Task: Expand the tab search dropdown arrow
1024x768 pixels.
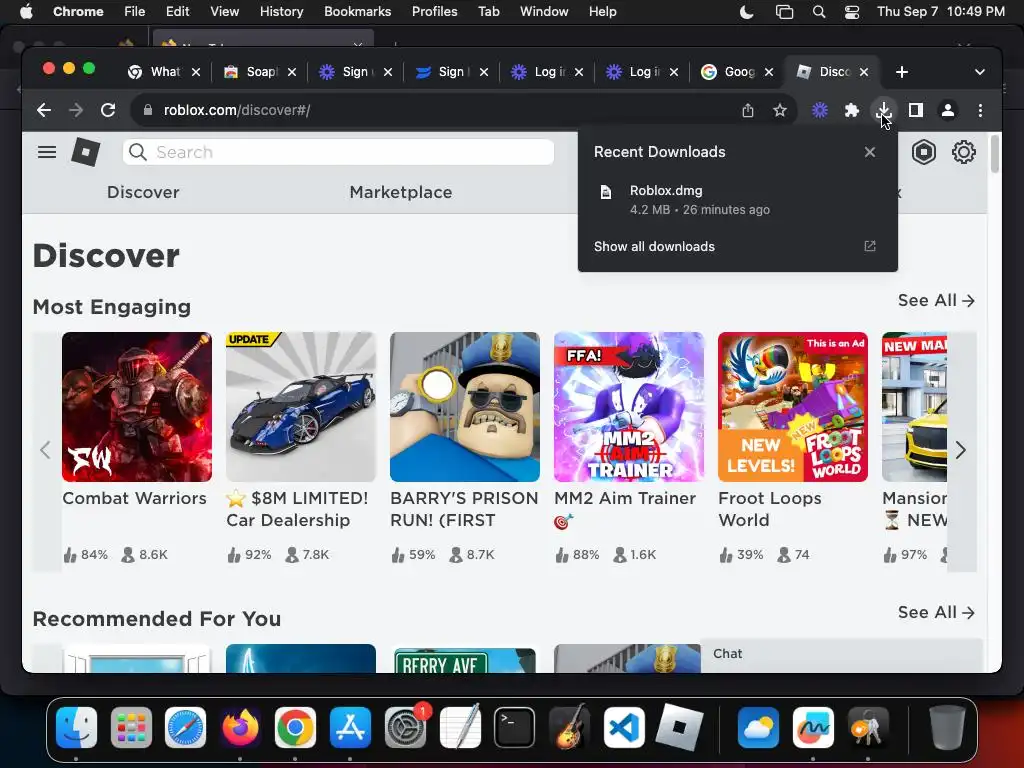Action: tap(979, 72)
